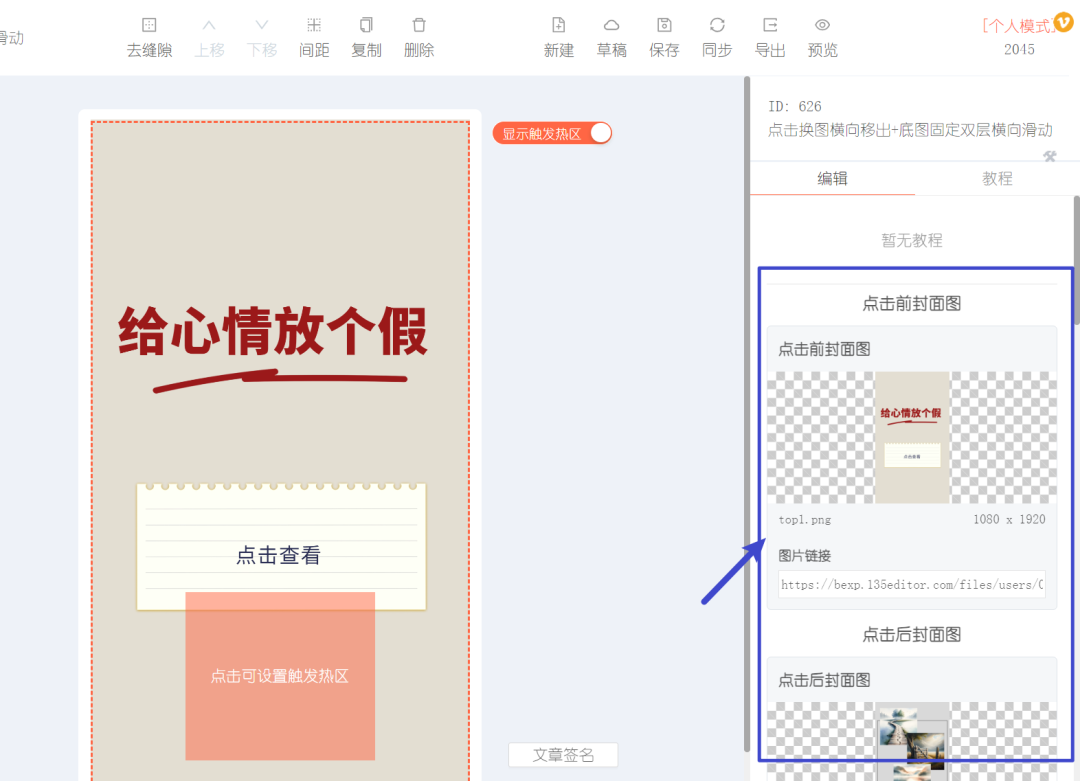1080x781 pixels.
Task: Click the 下移 move-down icon
Action: pos(262,25)
